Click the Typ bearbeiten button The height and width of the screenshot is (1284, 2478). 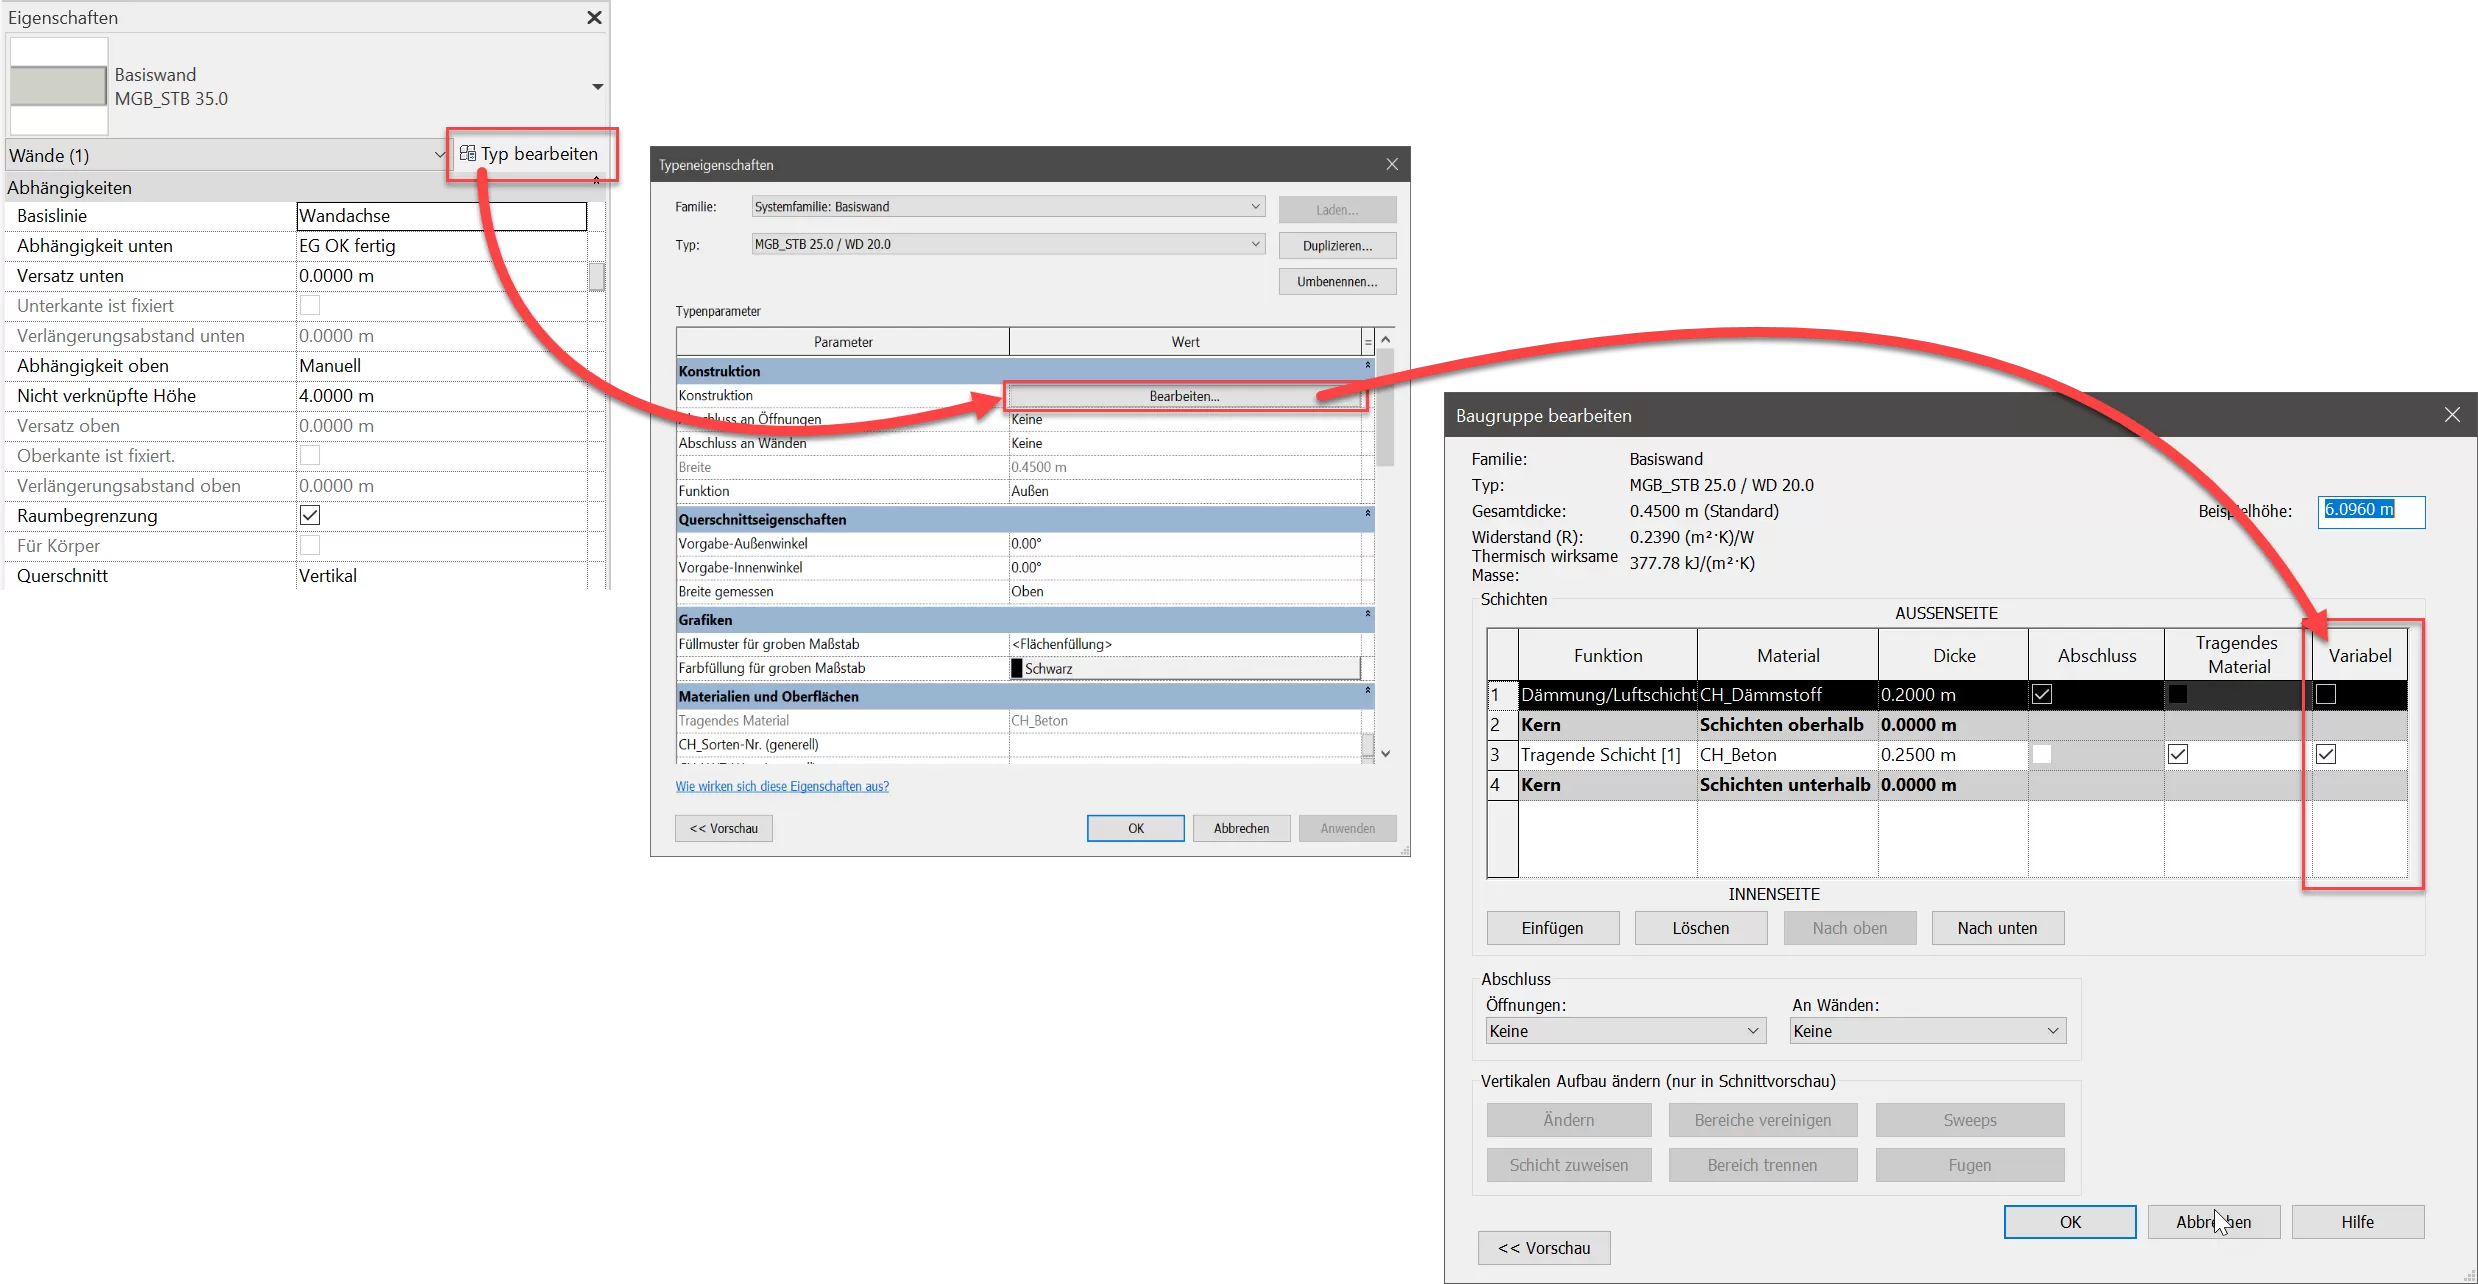[x=529, y=154]
